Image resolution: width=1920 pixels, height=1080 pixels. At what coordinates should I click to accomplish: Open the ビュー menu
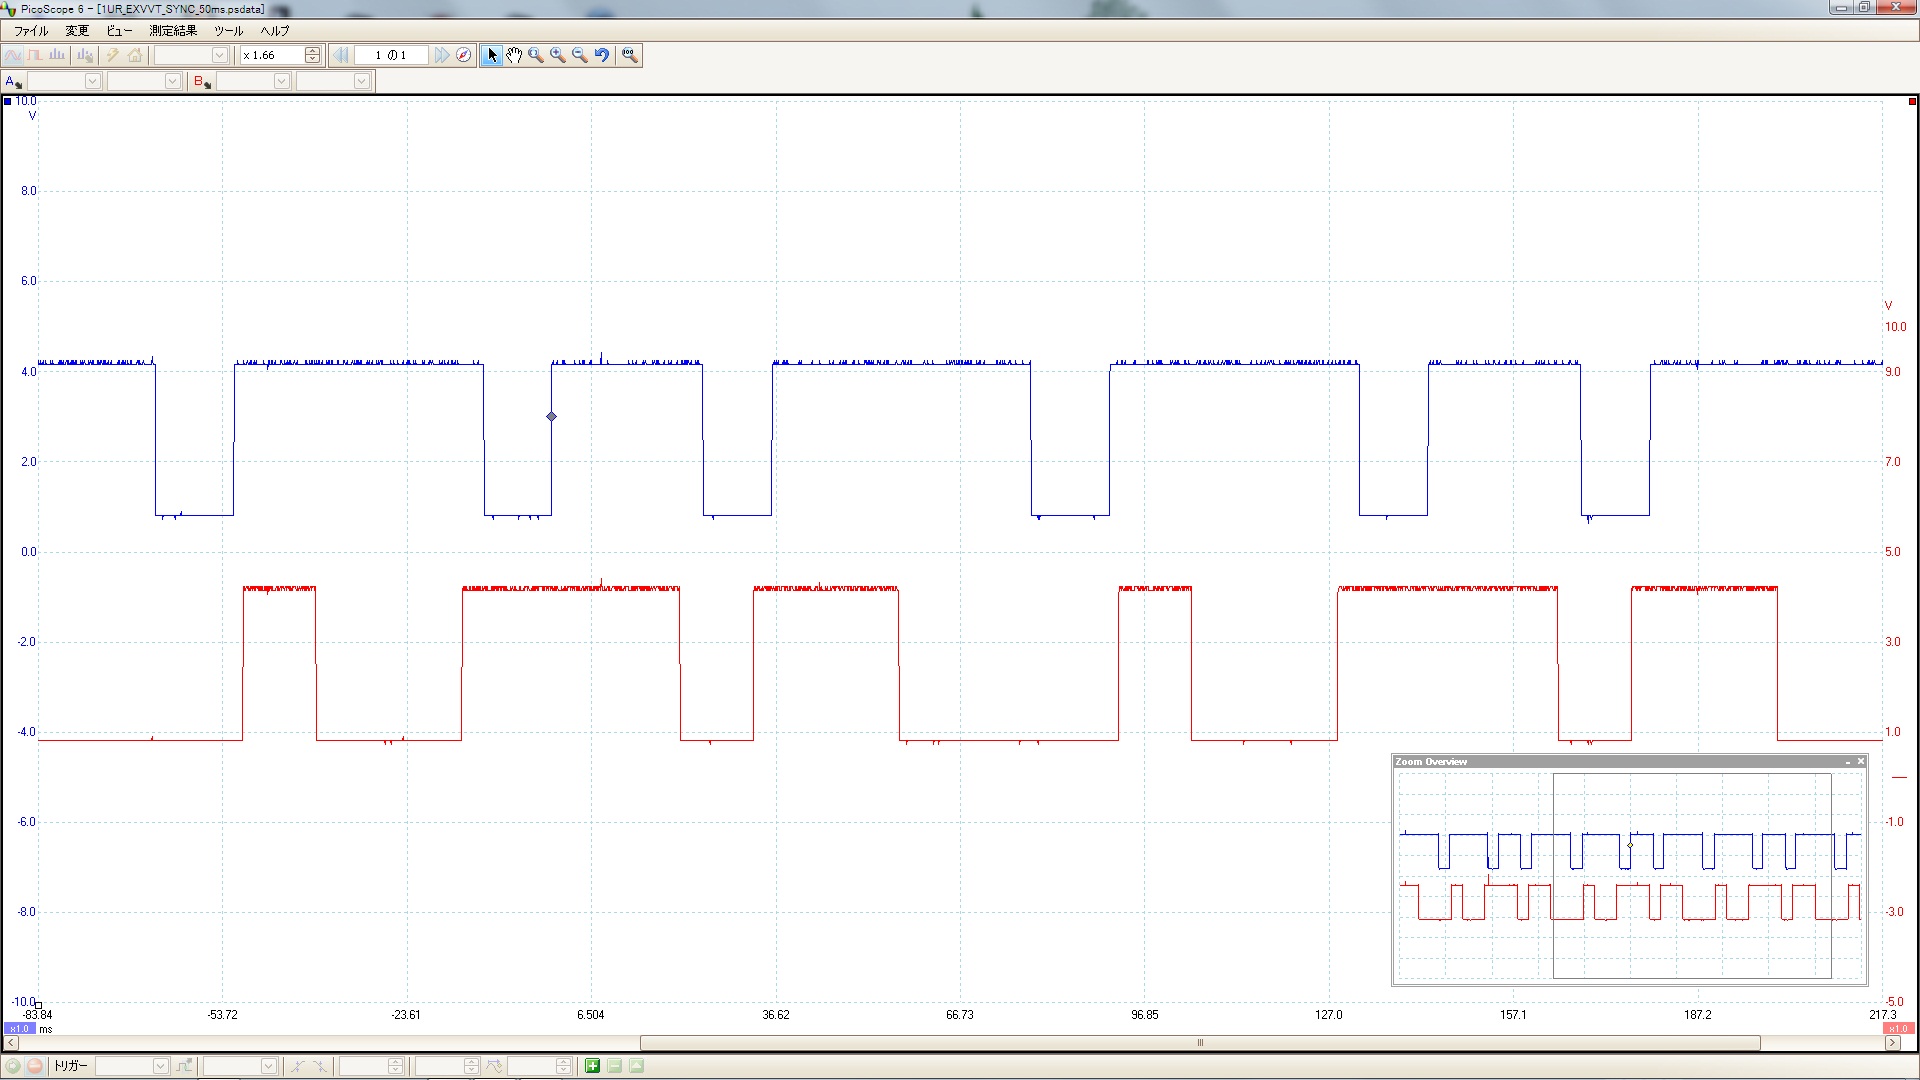click(119, 31)
